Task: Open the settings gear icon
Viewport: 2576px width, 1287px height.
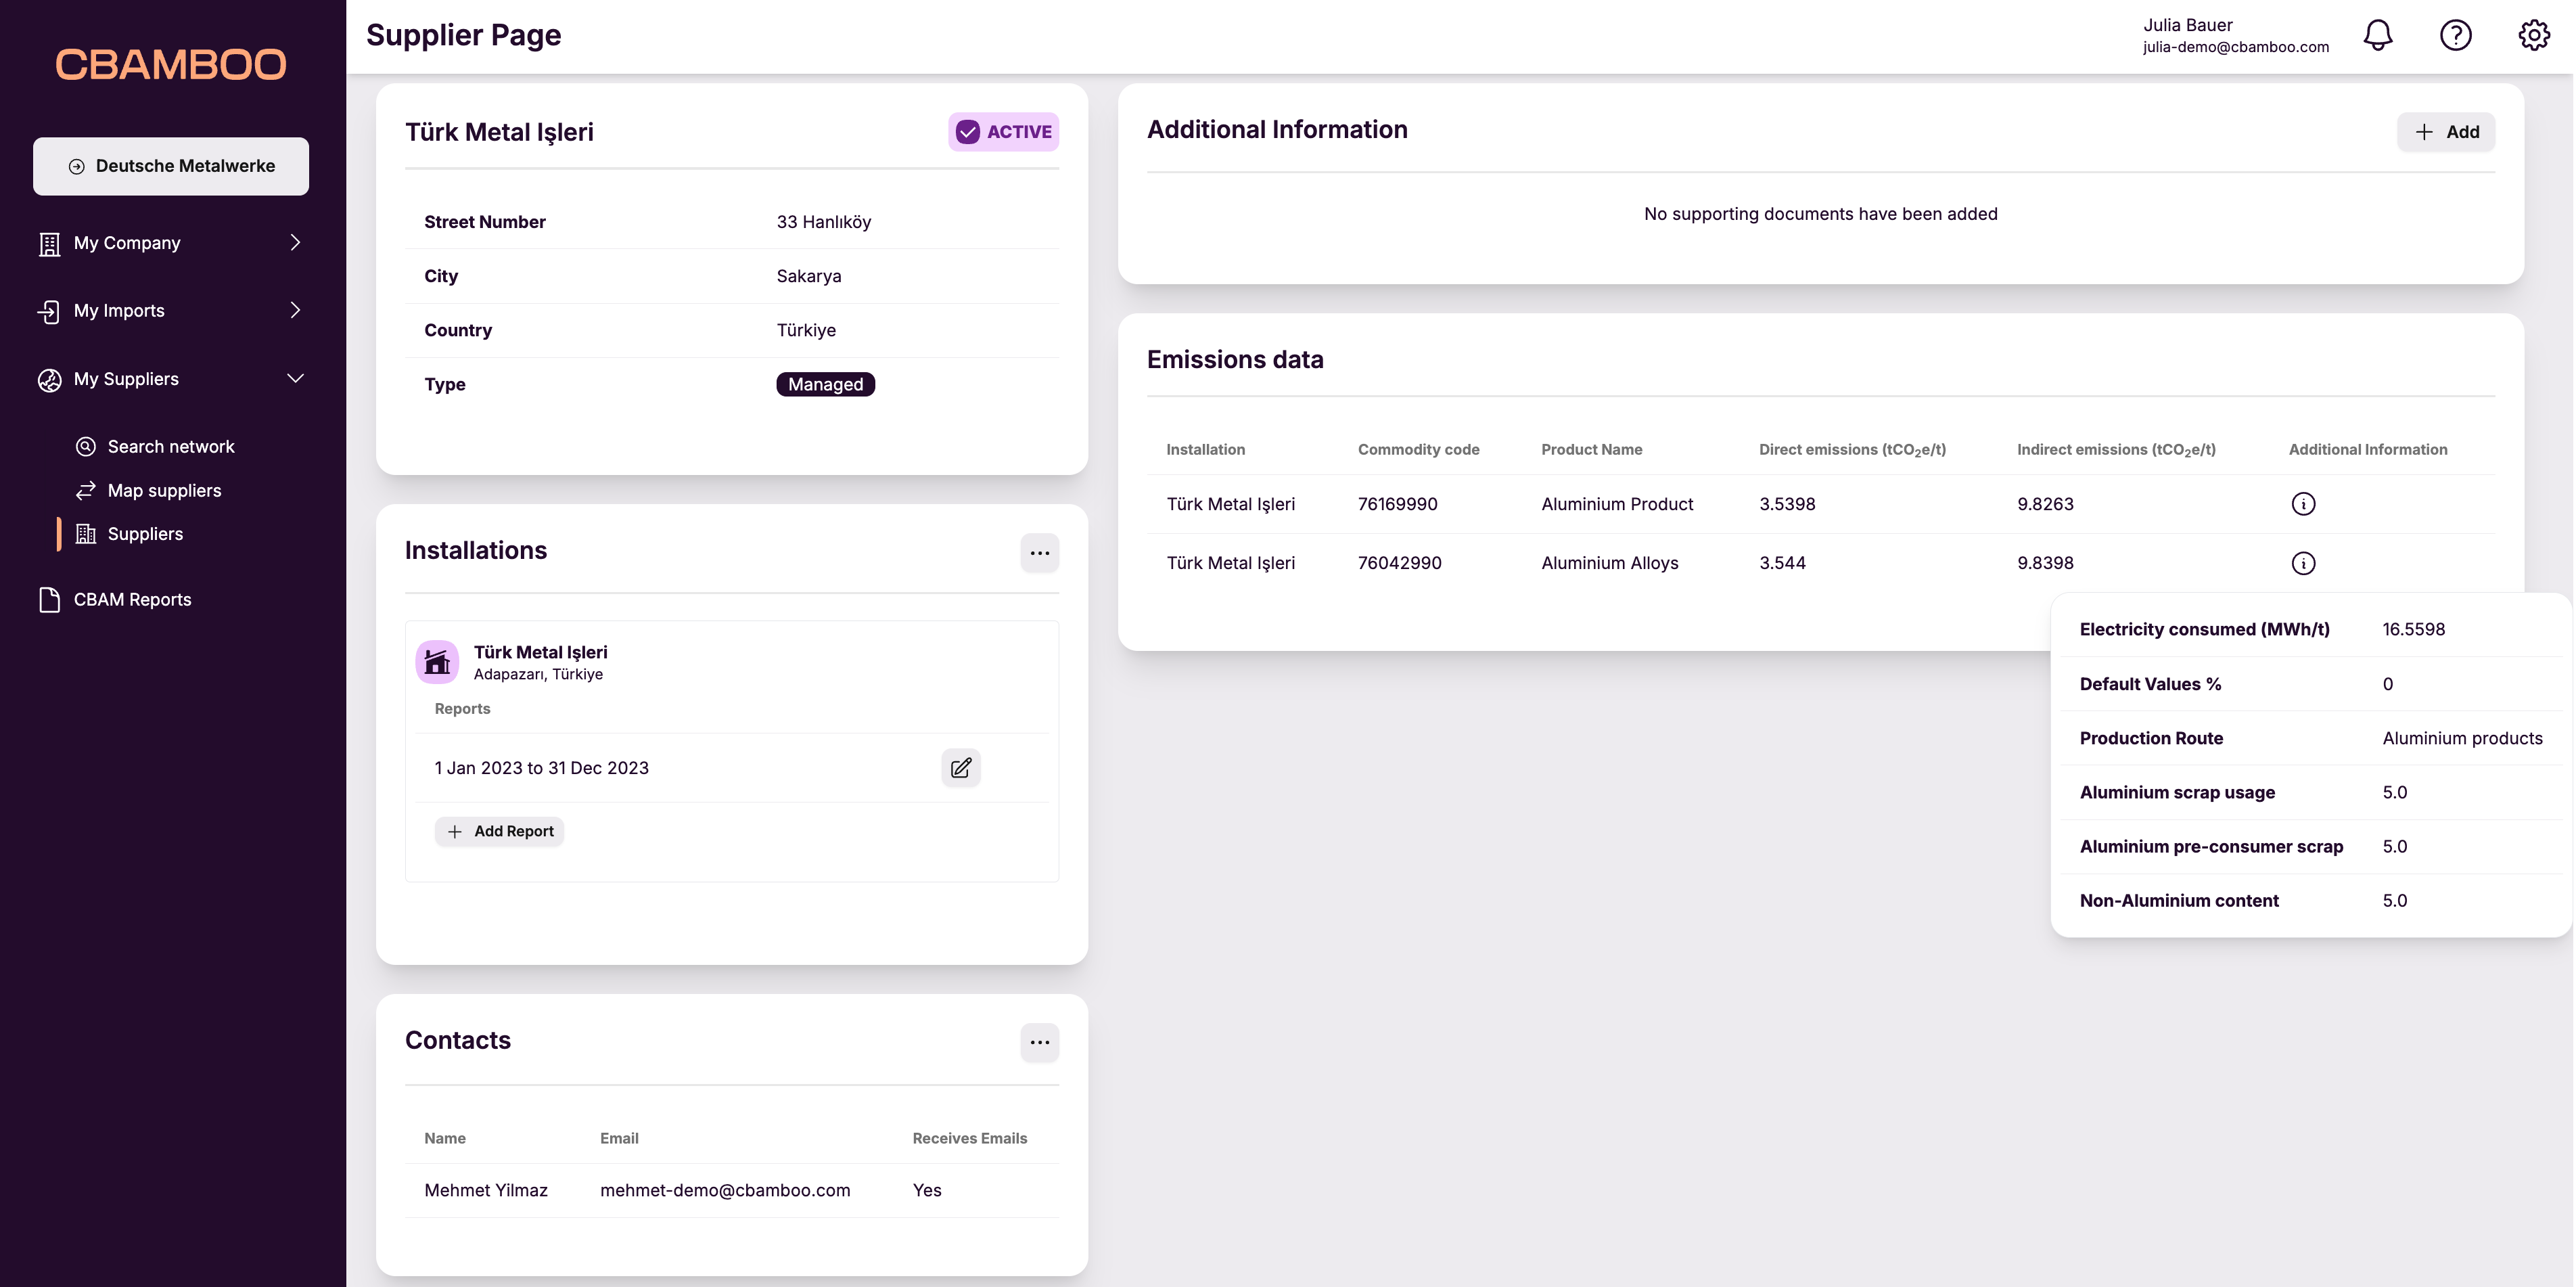Action: pos(2533,35)
